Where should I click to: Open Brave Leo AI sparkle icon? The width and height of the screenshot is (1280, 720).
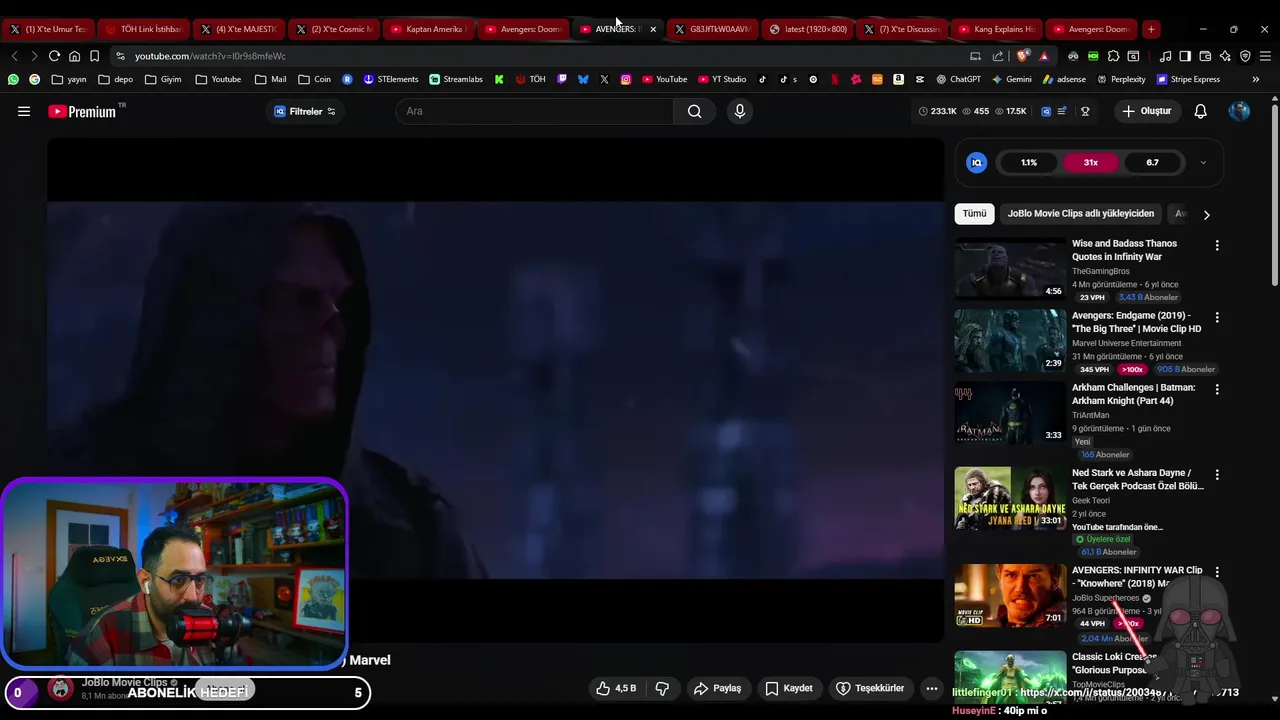tap(1225, 56)
